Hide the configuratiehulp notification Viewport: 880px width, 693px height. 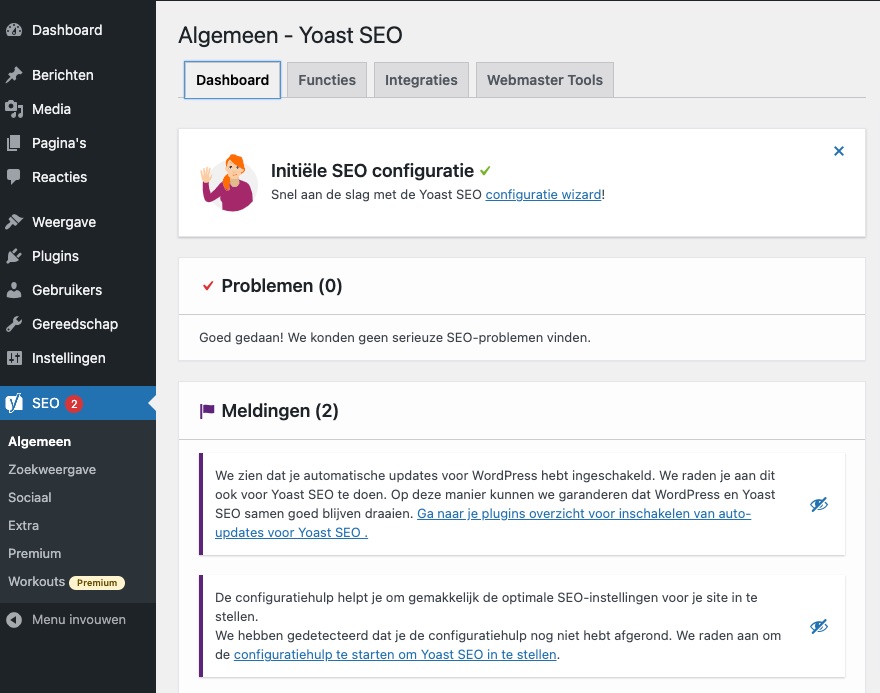pyautogui.click(x=819, y=627)
